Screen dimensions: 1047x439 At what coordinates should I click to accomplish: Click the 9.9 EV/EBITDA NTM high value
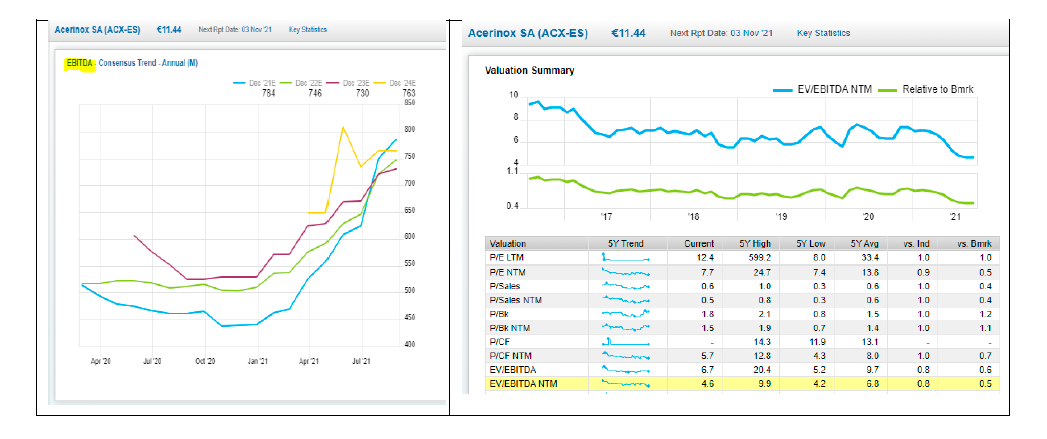(765, 384)
